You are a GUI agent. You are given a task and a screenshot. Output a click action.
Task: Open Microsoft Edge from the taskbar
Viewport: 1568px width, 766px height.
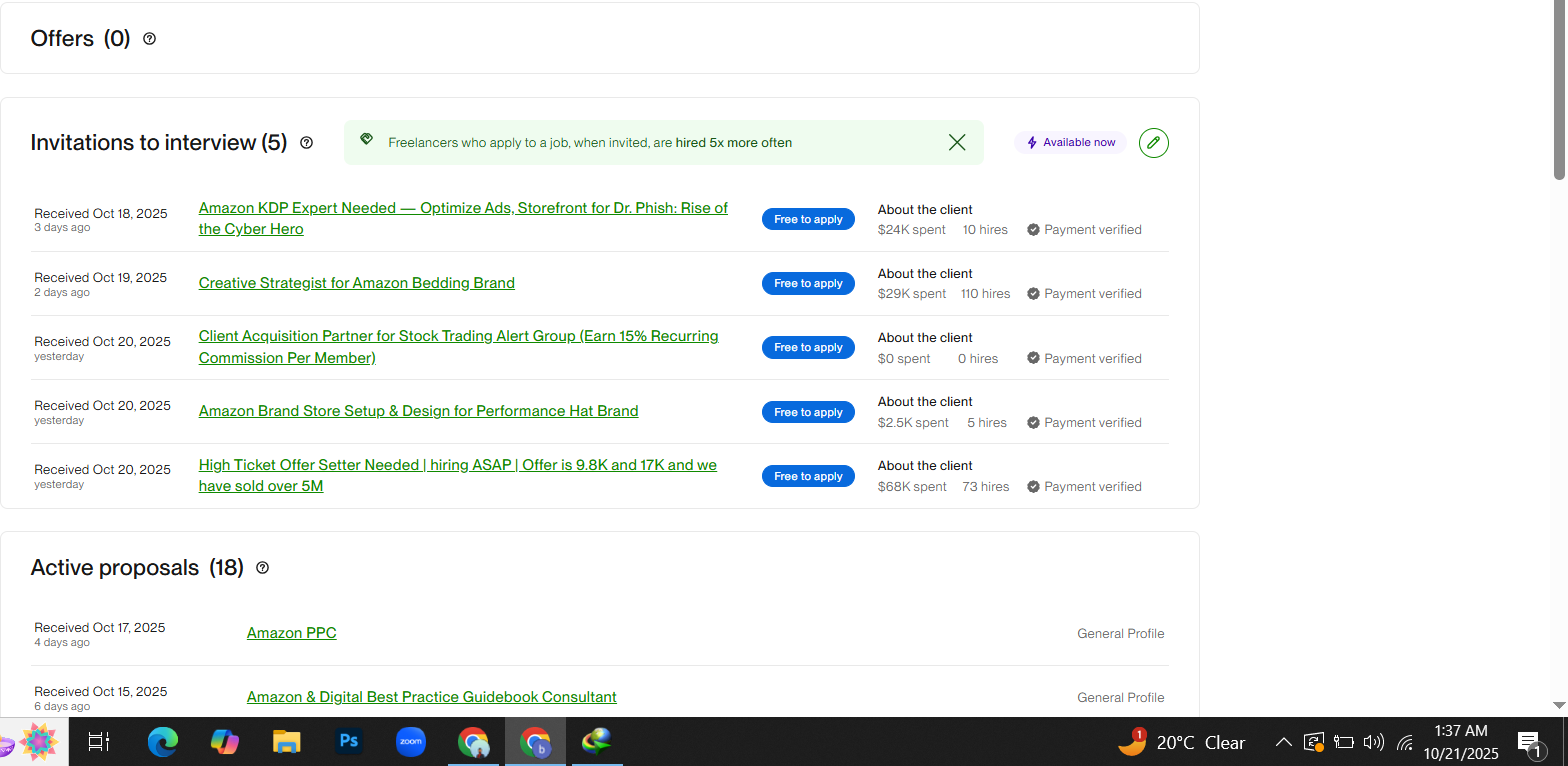click(x=162, y=742)
